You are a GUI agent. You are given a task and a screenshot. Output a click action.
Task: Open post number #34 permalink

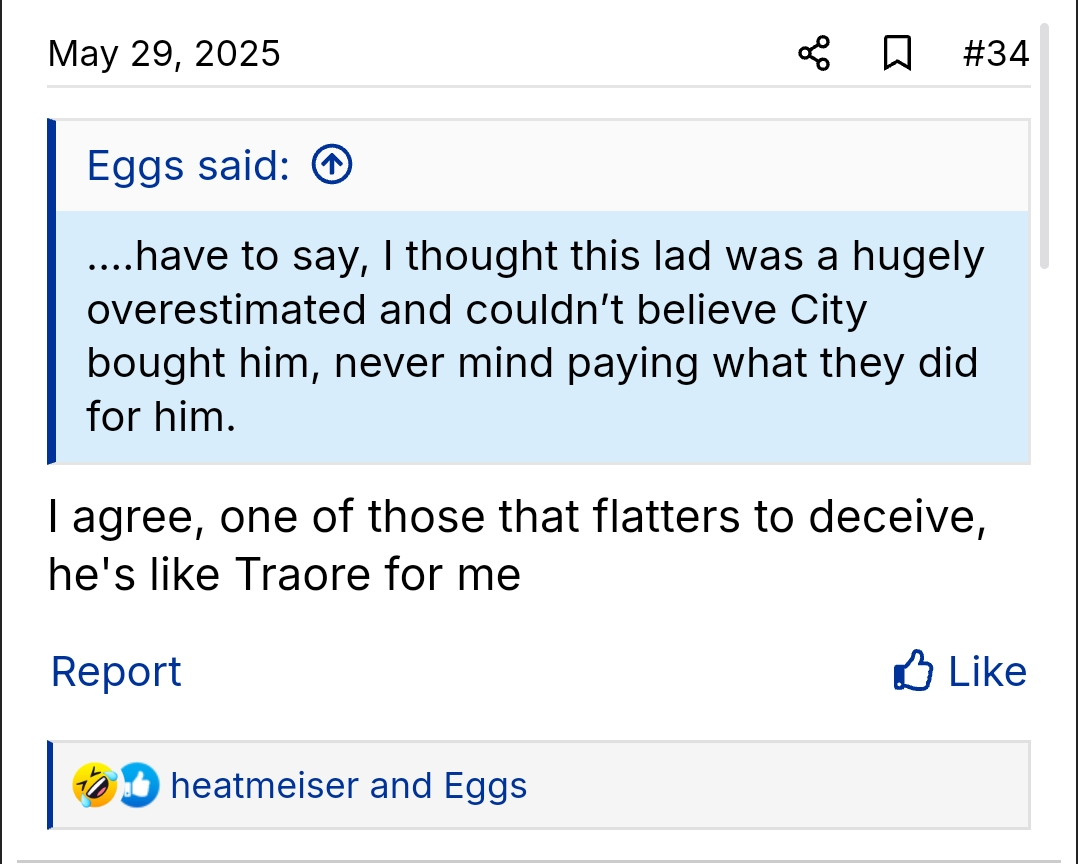tap(995, 54)
